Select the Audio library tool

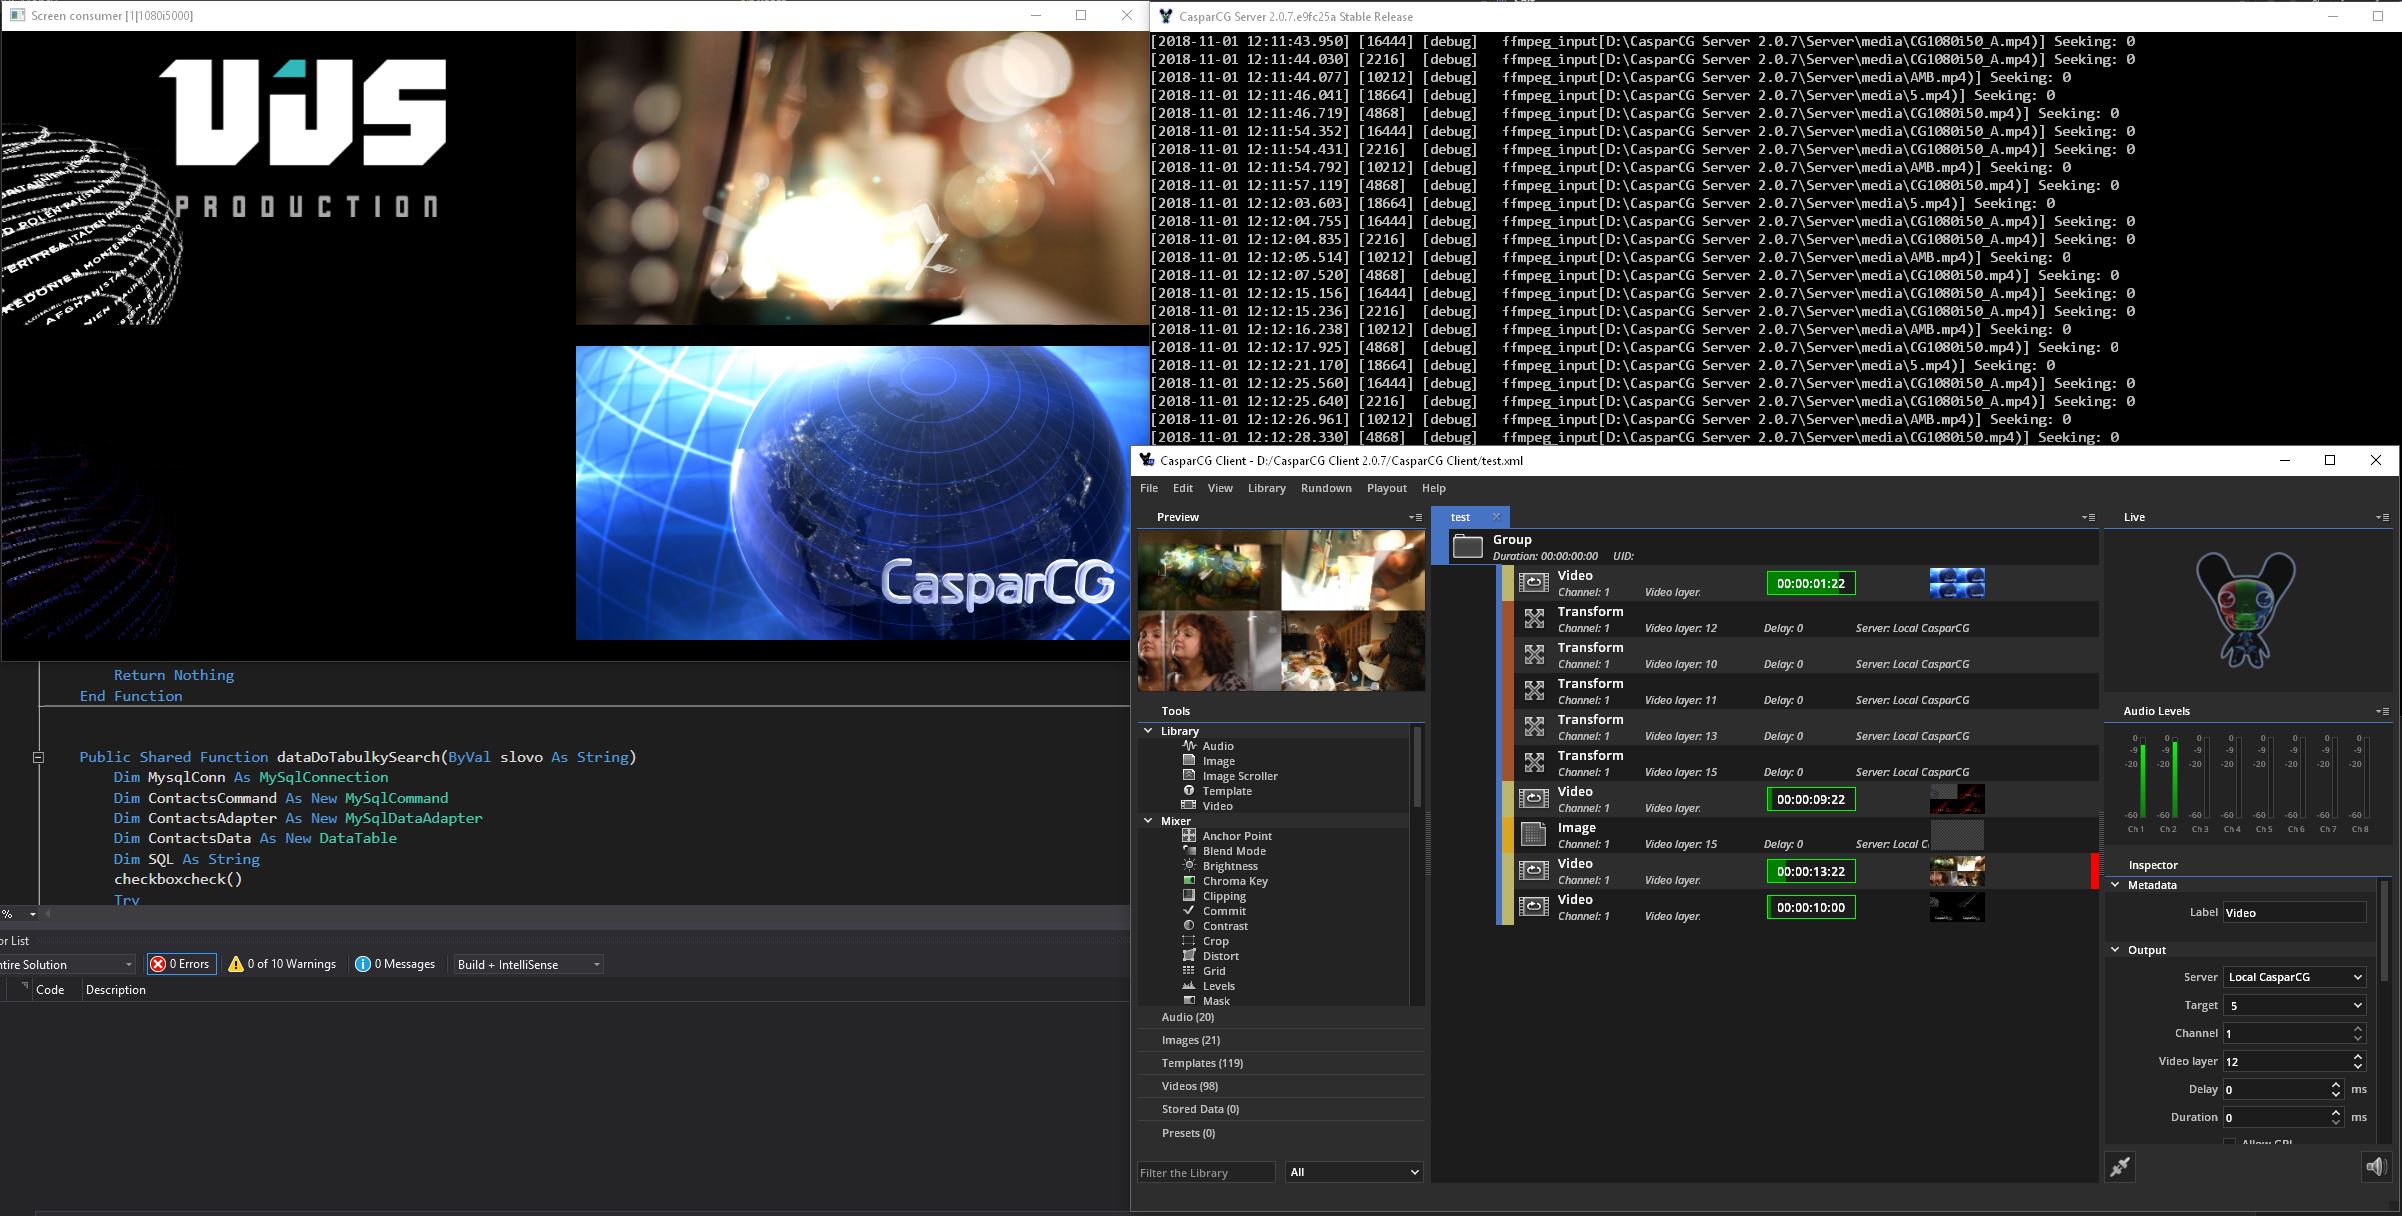tap(1217, 746)
